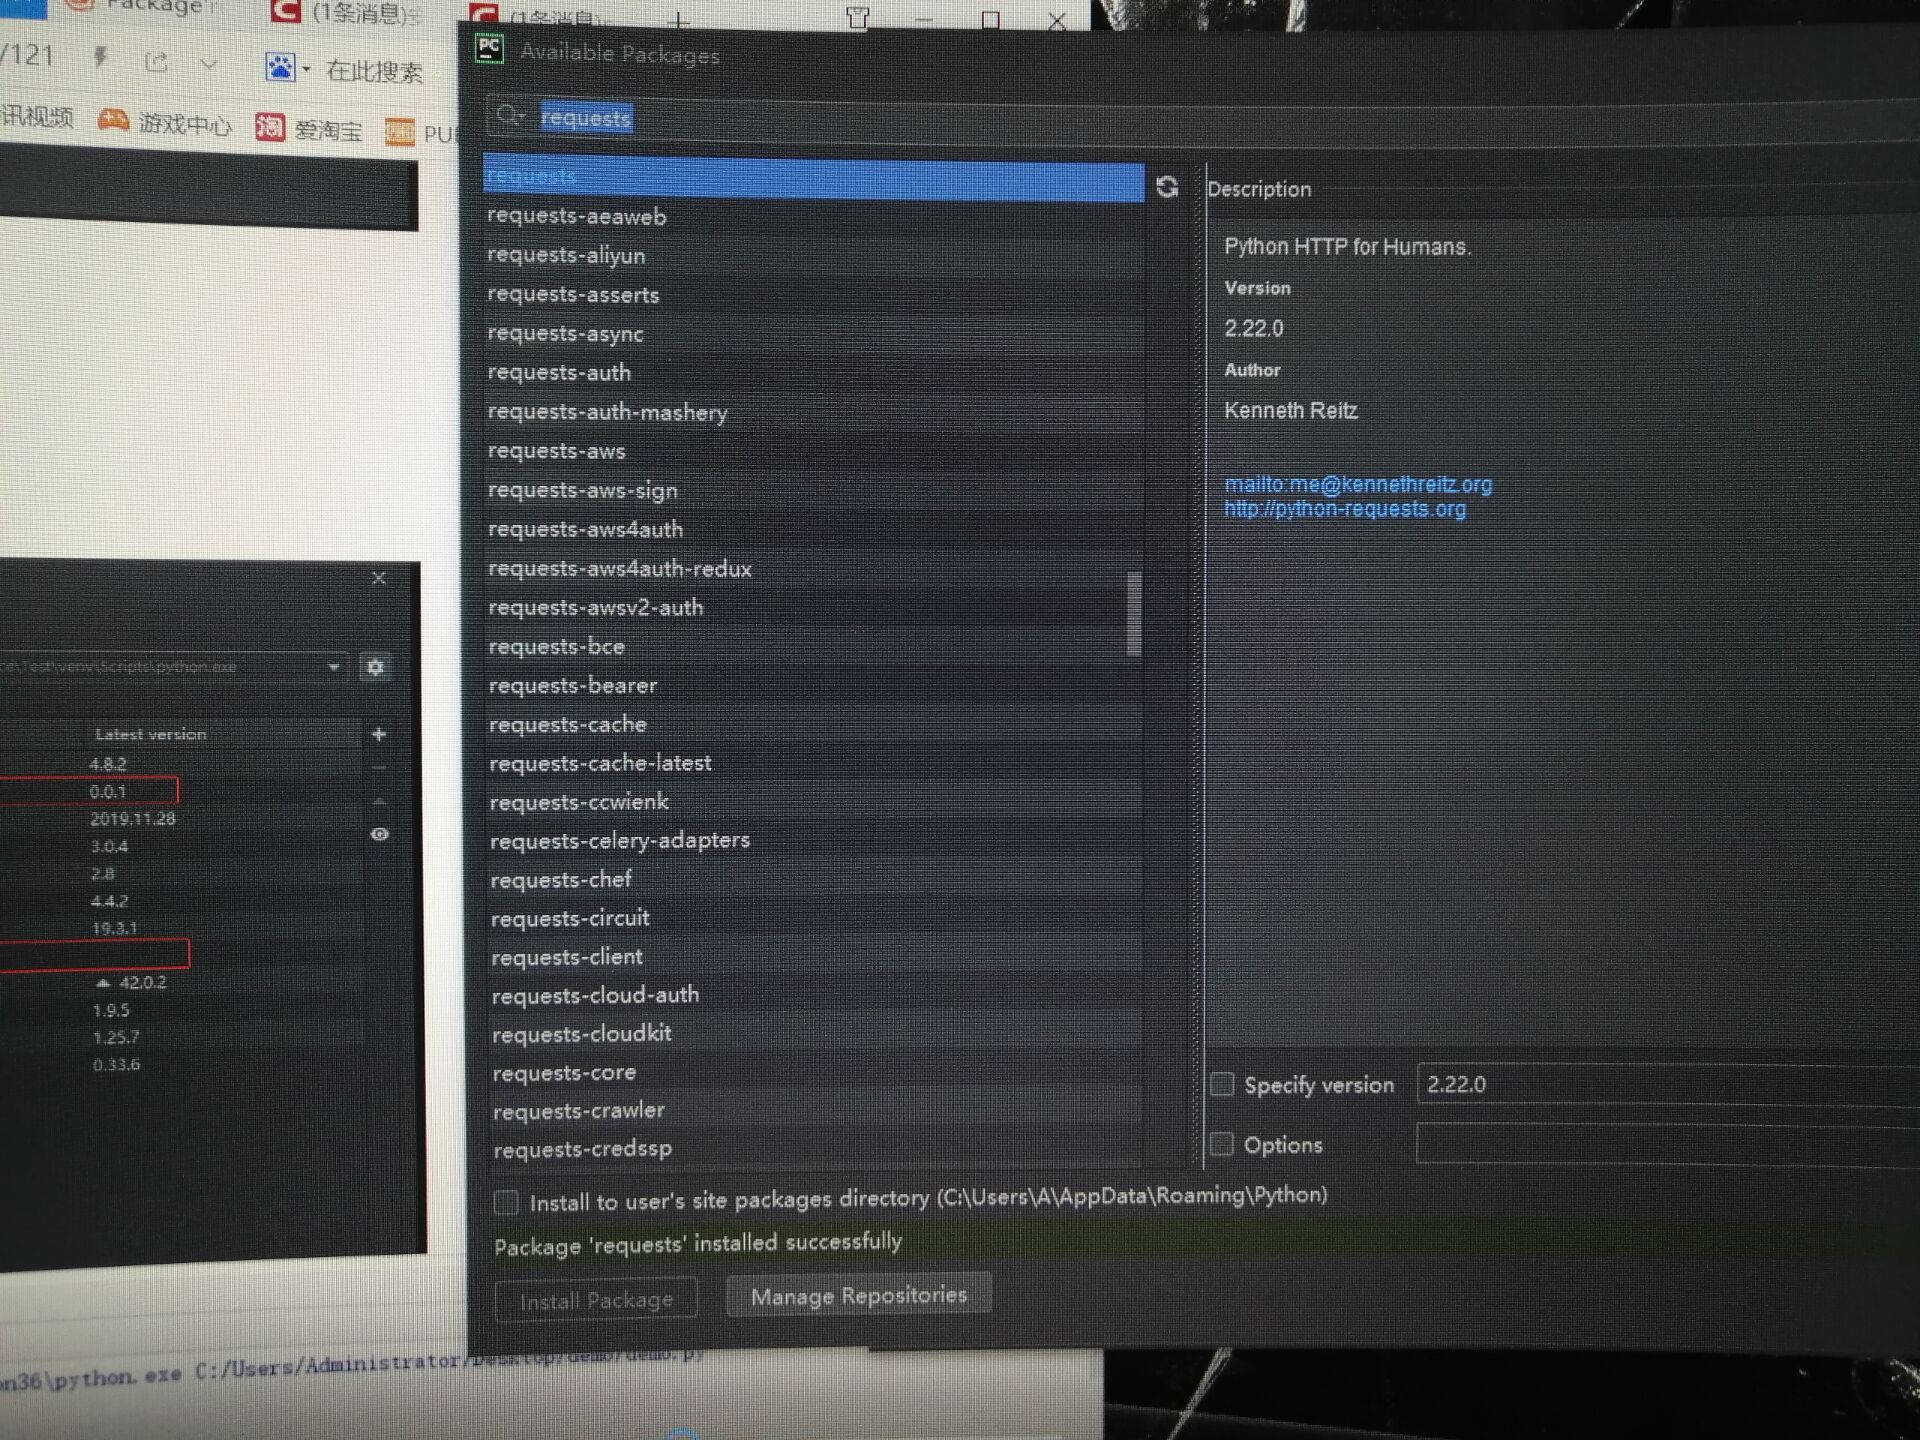Open the 爱淘宝 bookmark in browser
1920x1440 pixels.
(309, 129)
